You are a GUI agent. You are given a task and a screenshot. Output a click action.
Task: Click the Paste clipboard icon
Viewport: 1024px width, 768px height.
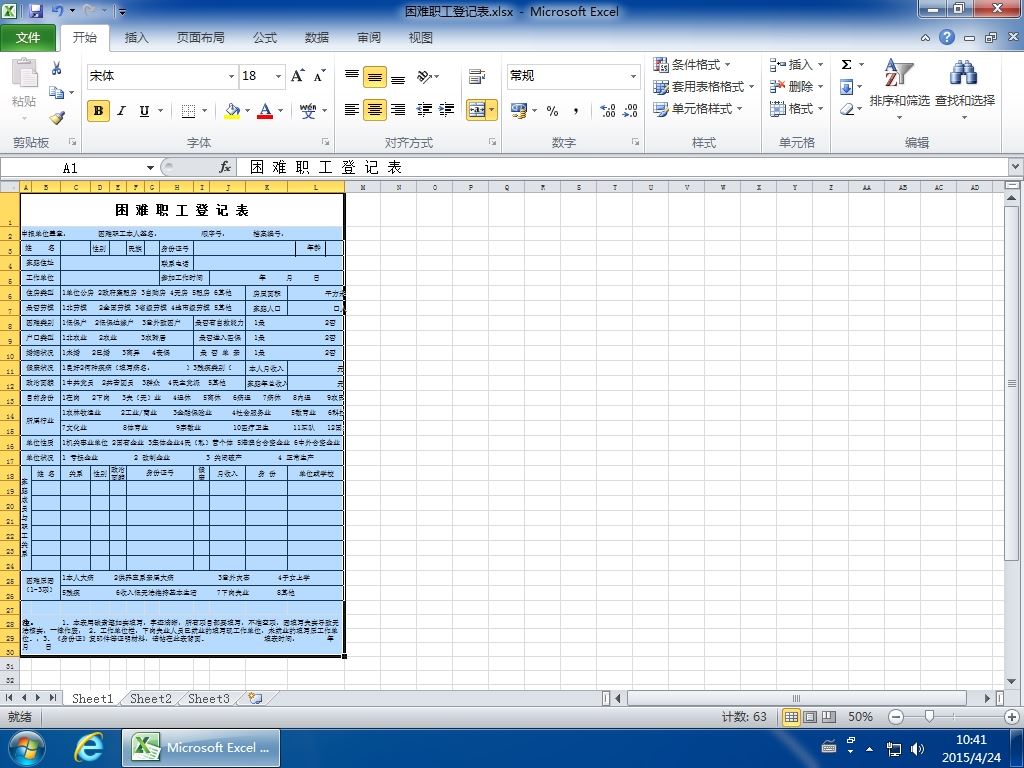[x=24, y=73]
